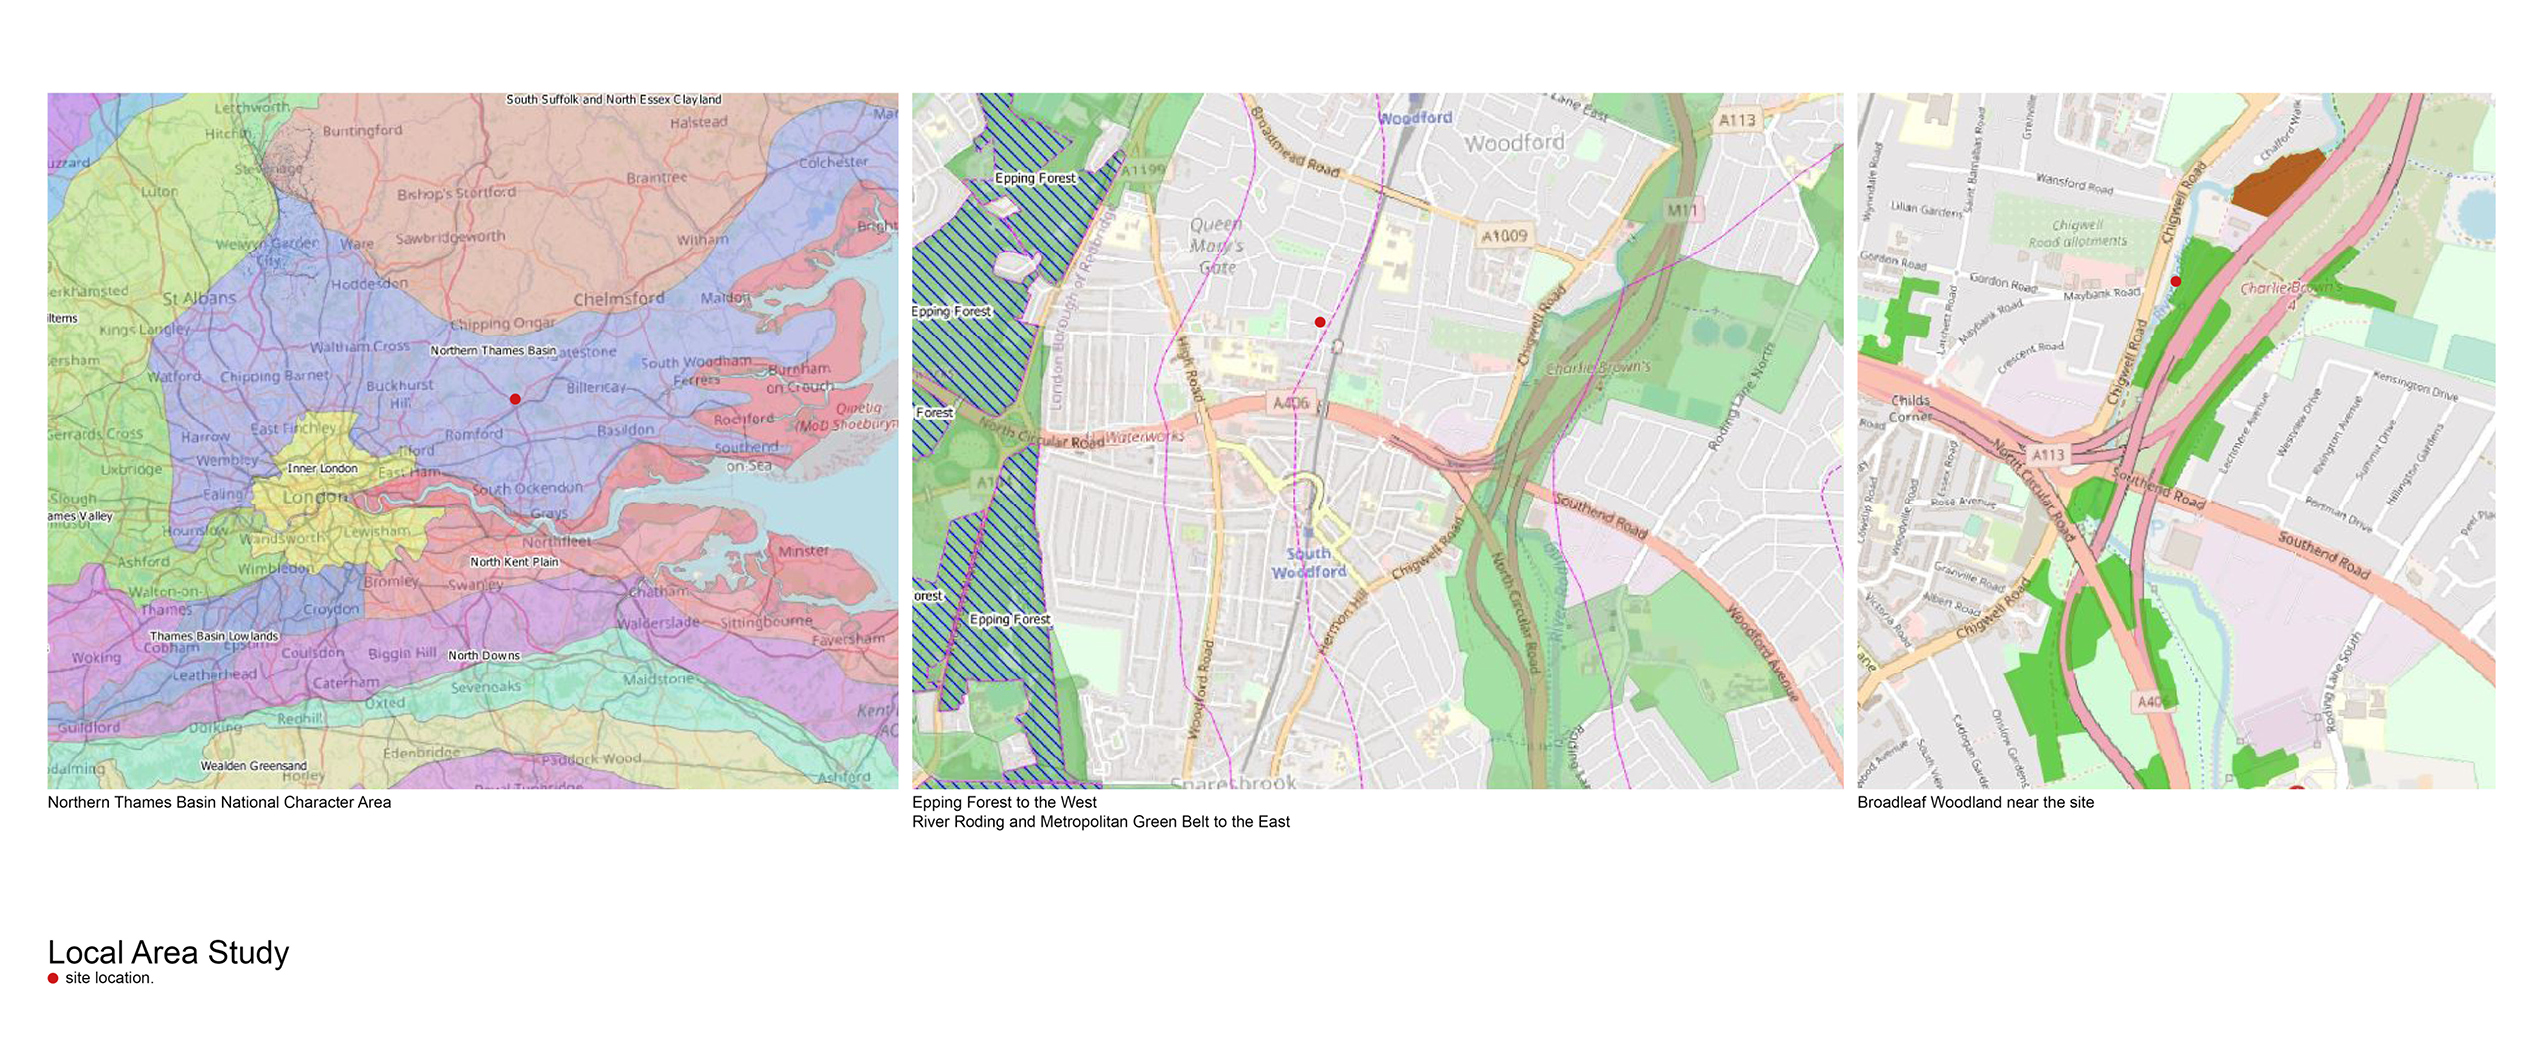
Task: Select the 'North Downs' character area label
Action: click(x=483, y=656)
